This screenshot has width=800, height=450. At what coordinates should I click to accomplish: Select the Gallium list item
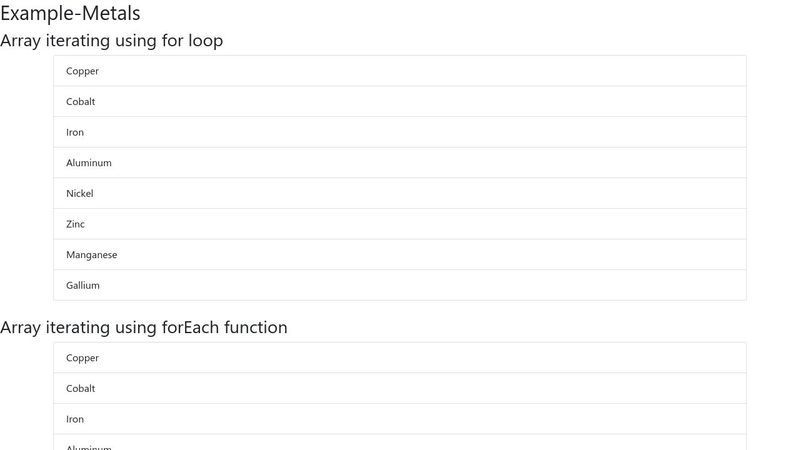pyautogui.click(x=83, y=285)
